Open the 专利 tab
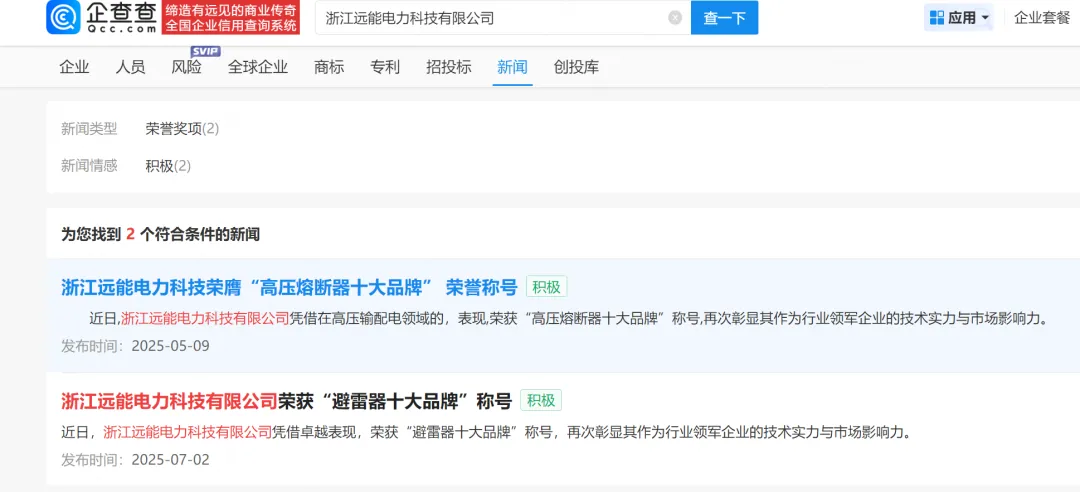1080x492 pixels. tap(385, 67)
